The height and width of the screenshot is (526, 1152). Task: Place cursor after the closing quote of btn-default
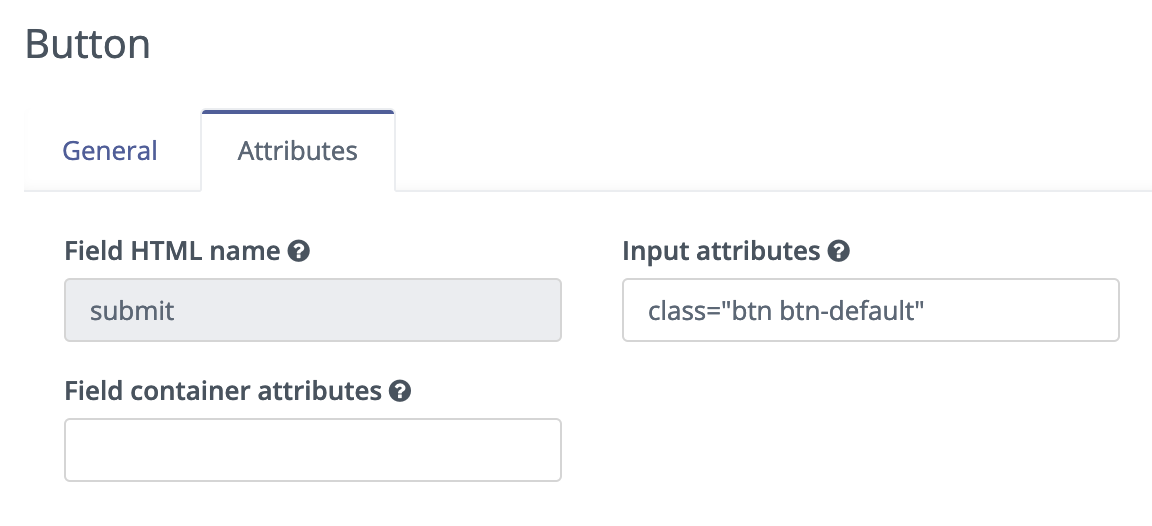[925, 311]
